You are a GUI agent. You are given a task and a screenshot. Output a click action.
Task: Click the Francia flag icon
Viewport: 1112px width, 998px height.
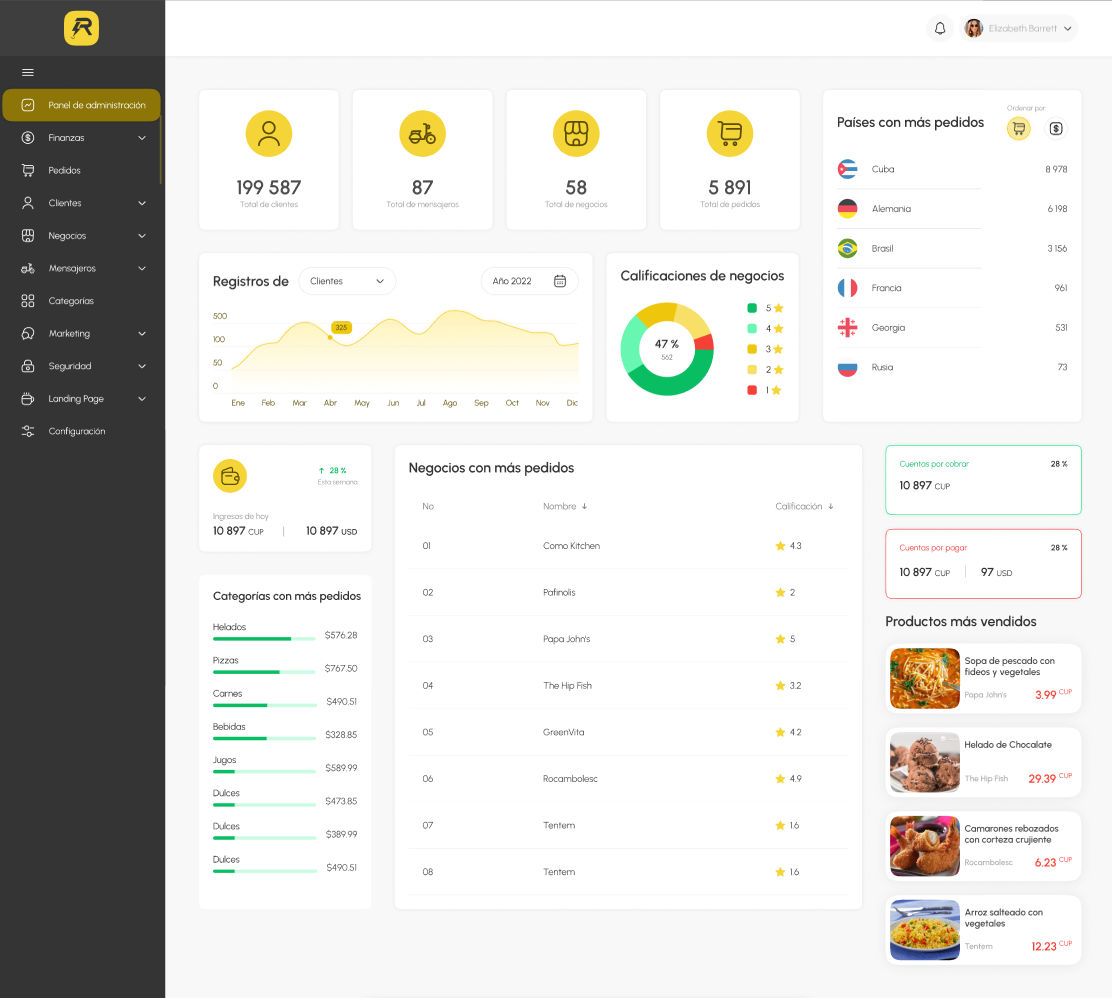tap(847, 288)
